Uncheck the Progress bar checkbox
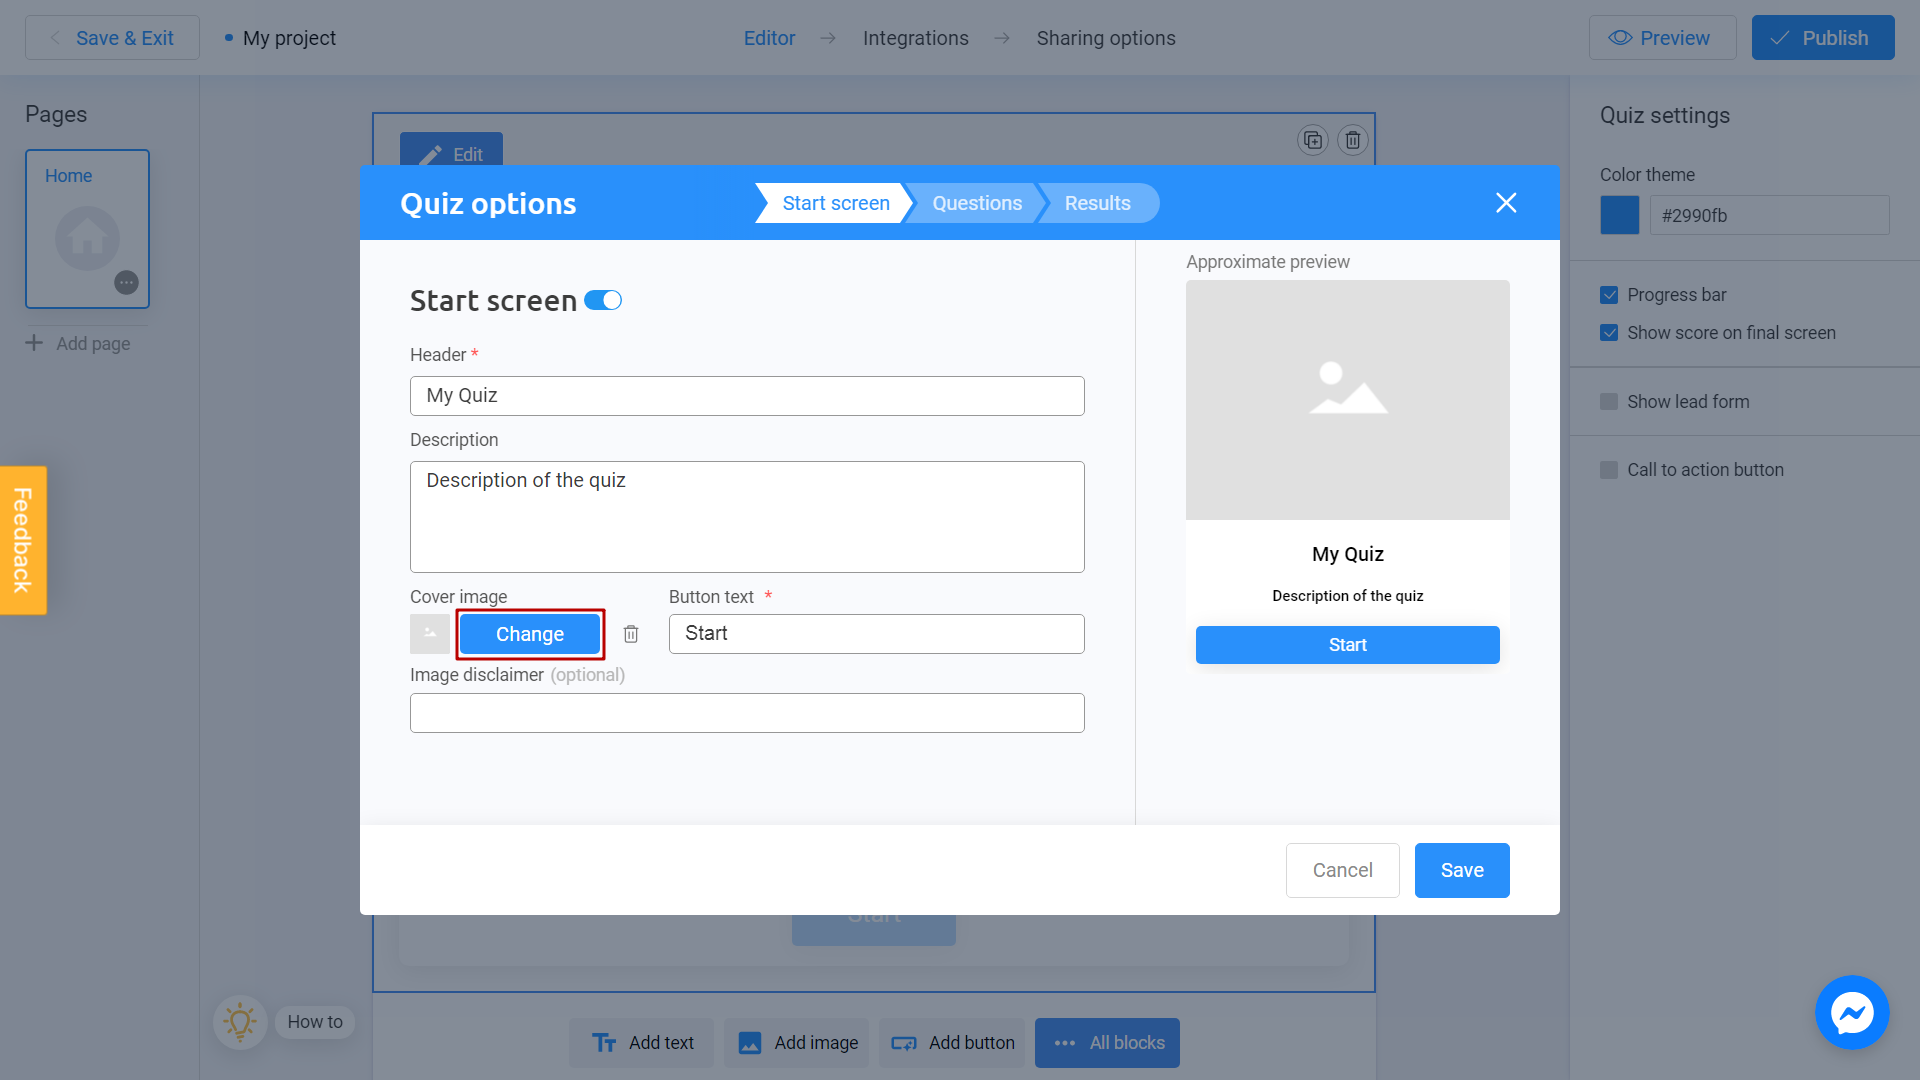Image resolution: width=1920 pixels, height=1080 pixels. coord(1609,295)
